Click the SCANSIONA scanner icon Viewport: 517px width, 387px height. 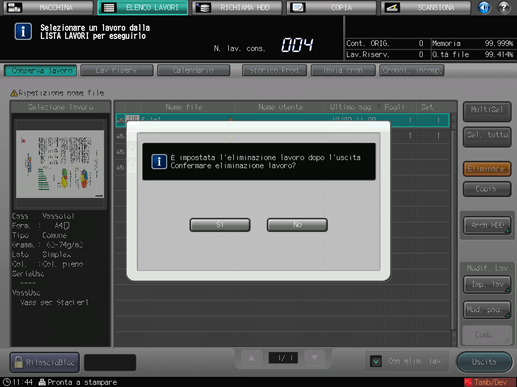(392, 8)
